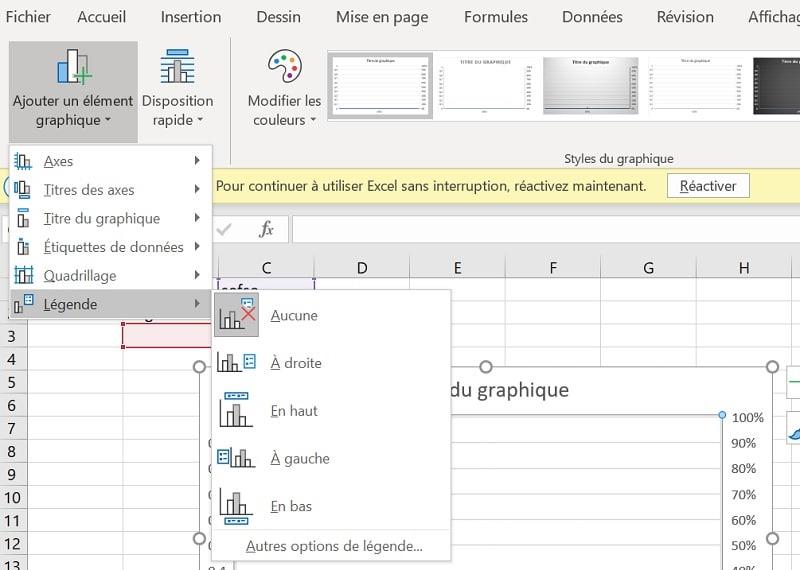Viewport: 800px width, 570px height.
Task: Select column E header
Action: click(457, 268)
